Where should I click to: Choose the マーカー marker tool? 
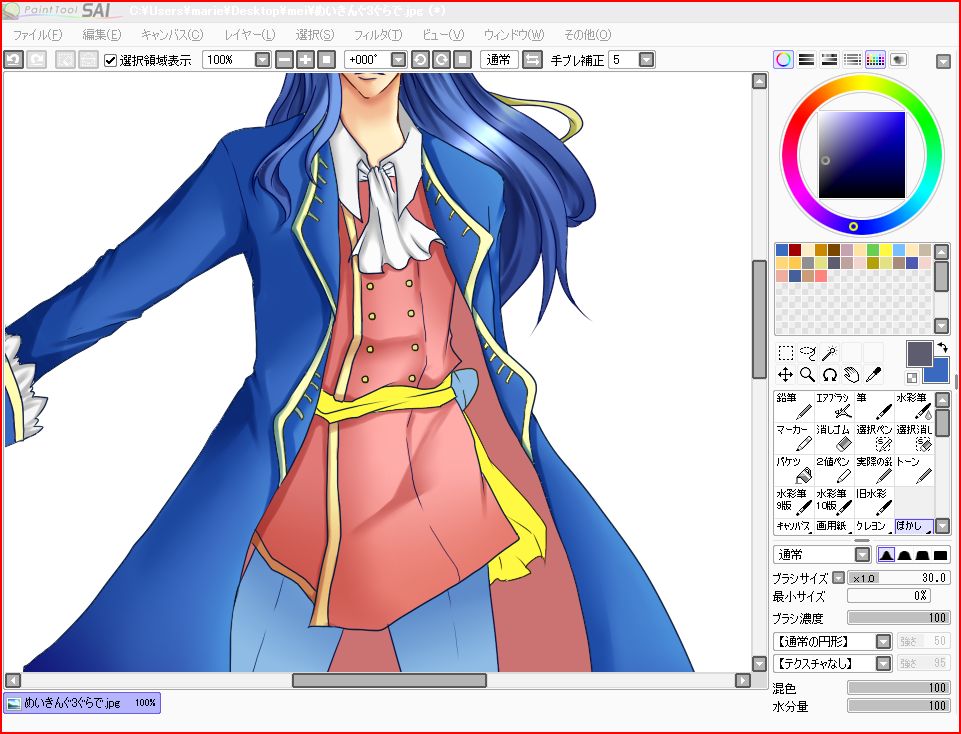(x=794, y=438)
